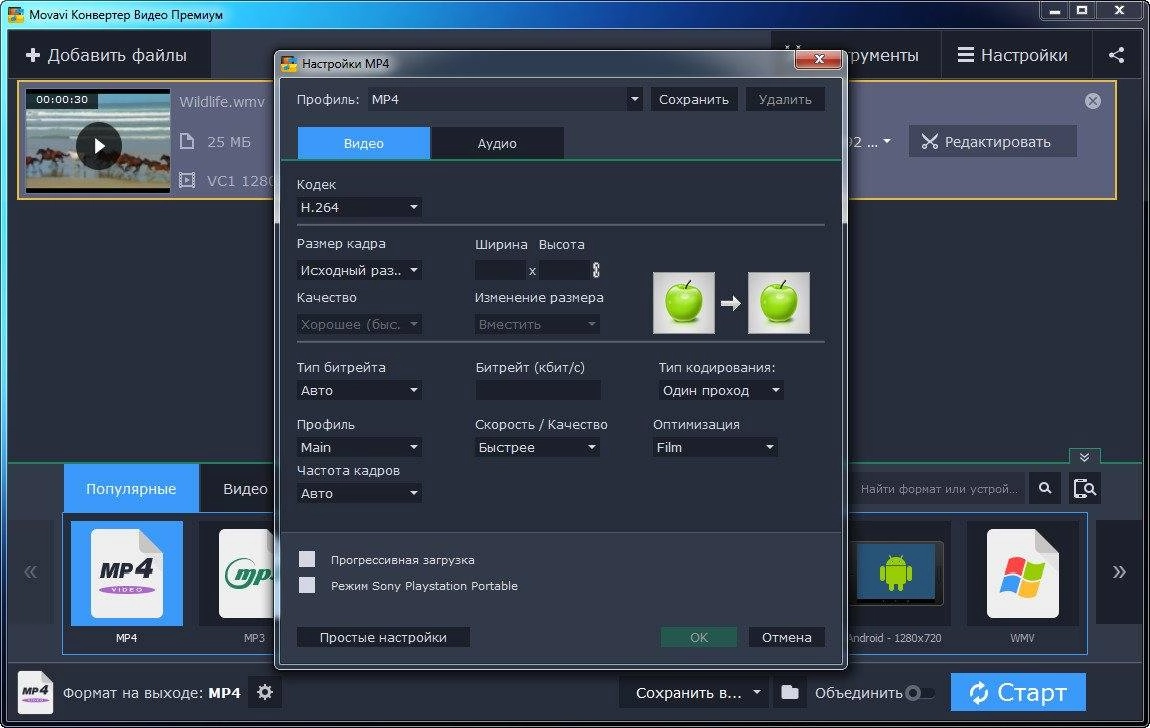Start conversion with Старт button
The width and height of the screenshot is (1150, 728).
(1018, 692)
